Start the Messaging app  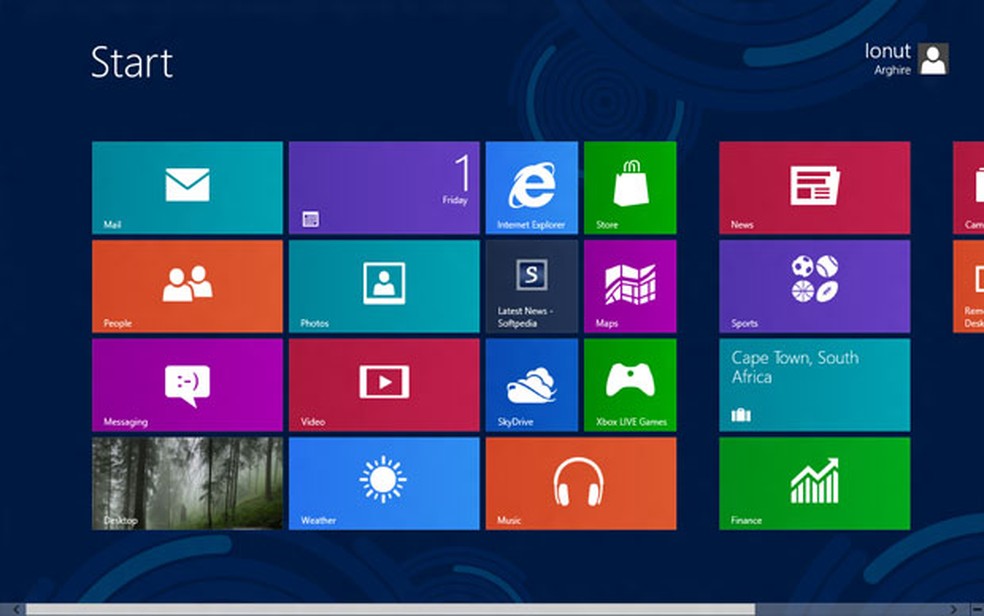tap(186, 385)
